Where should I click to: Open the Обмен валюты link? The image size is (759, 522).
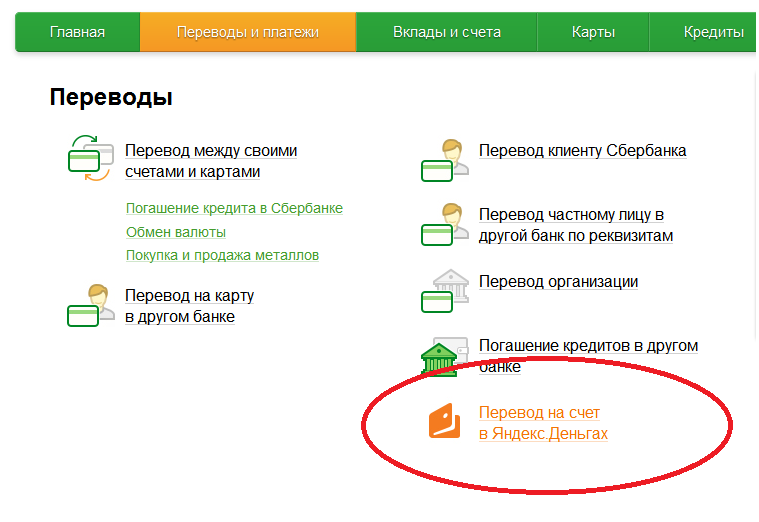[176, 232]
